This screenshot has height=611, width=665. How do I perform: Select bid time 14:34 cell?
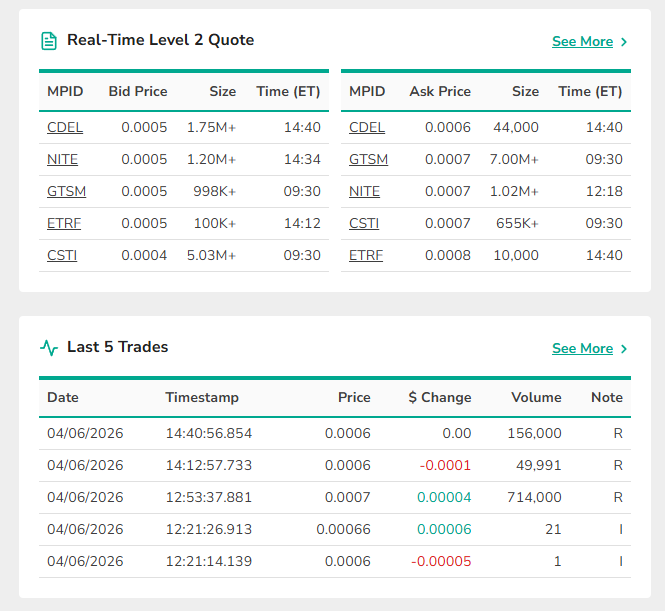tap(302, 159)
